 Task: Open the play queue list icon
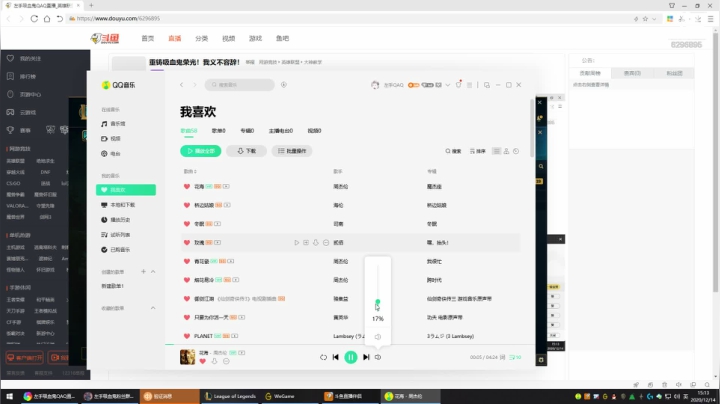[515, 357]
